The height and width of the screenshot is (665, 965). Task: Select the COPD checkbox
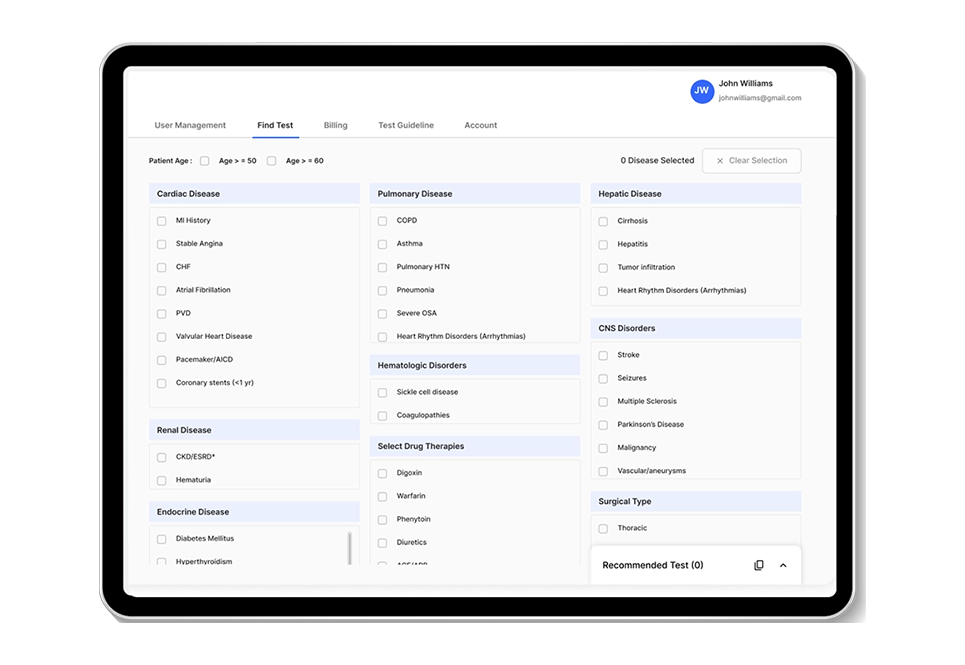(x=382, y=221)
